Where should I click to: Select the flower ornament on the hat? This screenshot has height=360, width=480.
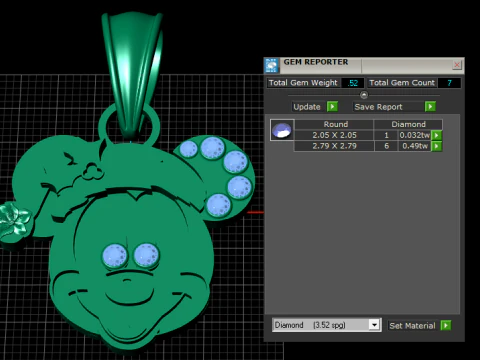tap(15, 220)
